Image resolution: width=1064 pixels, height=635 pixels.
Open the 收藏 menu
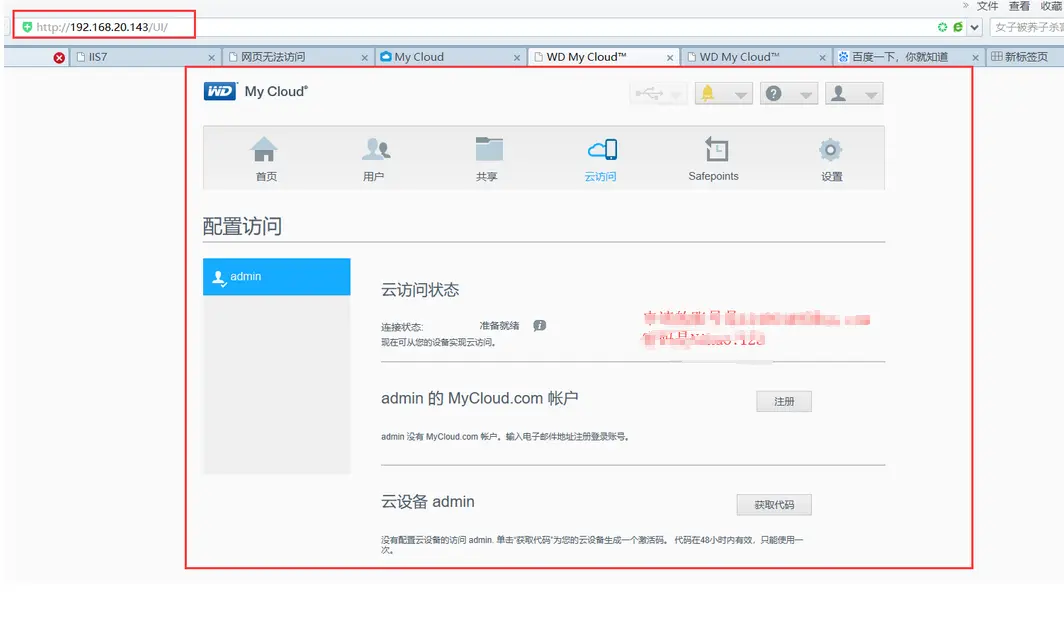(x=1051, y=6)
